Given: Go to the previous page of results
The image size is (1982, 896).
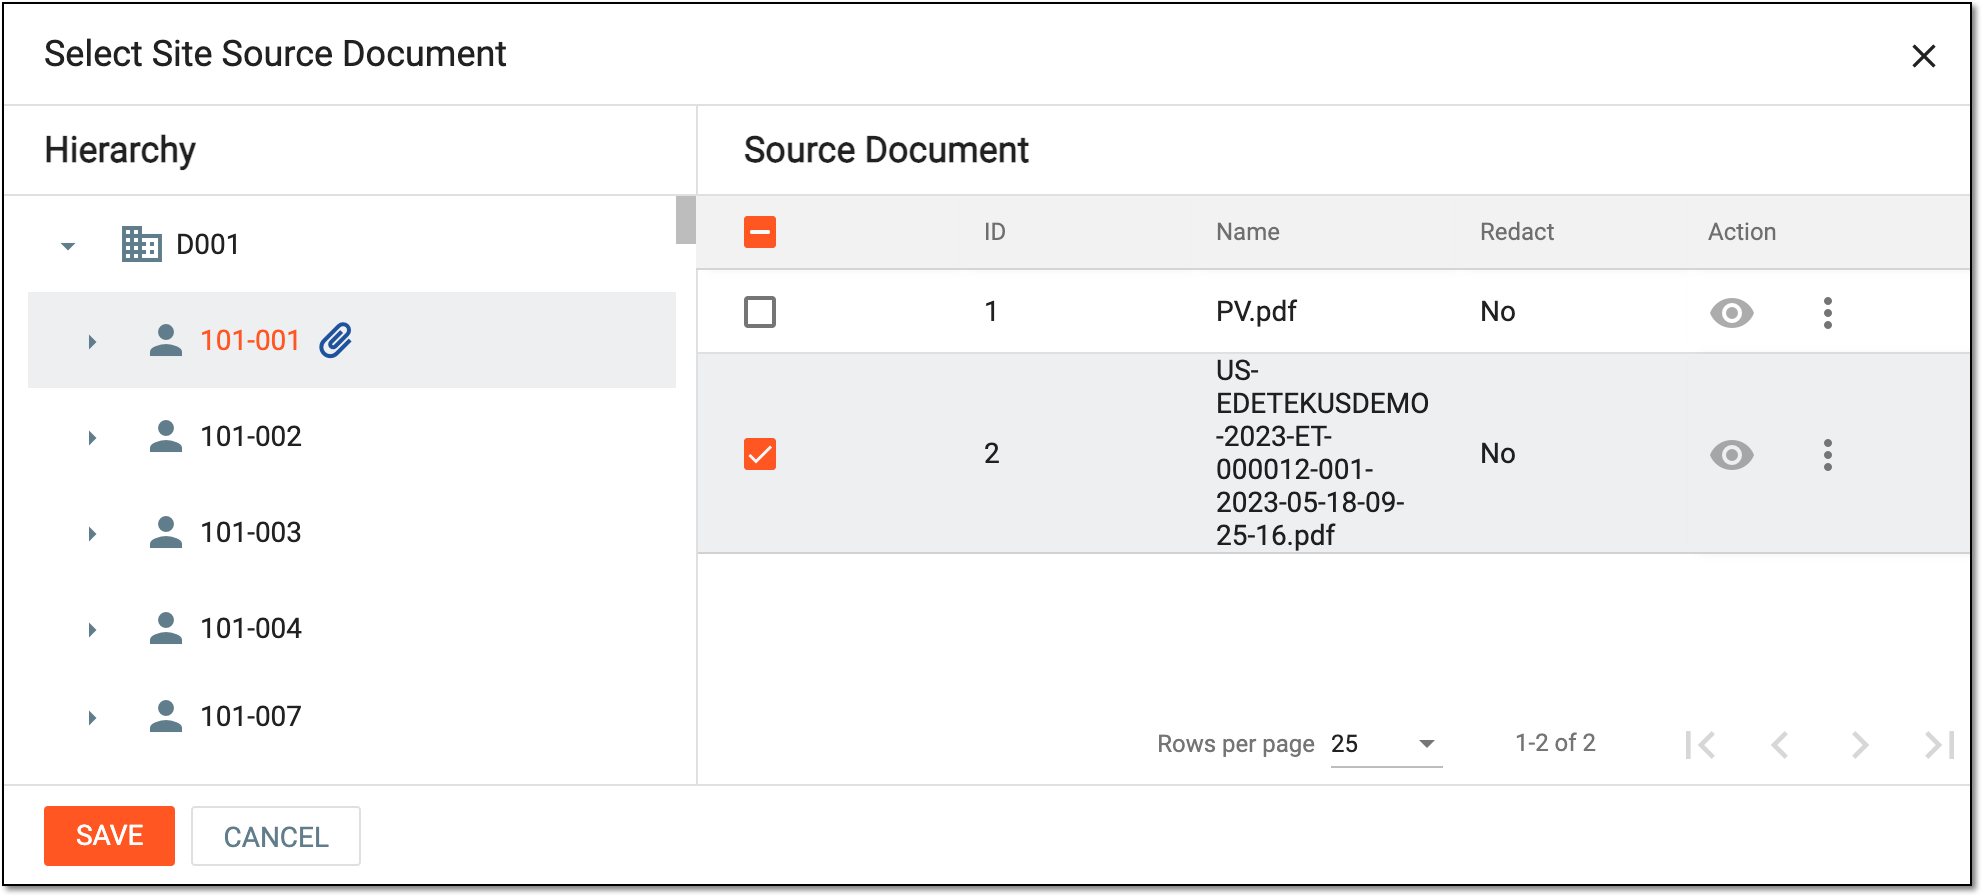Looking at the screenshot, I should click(1780, 745).
